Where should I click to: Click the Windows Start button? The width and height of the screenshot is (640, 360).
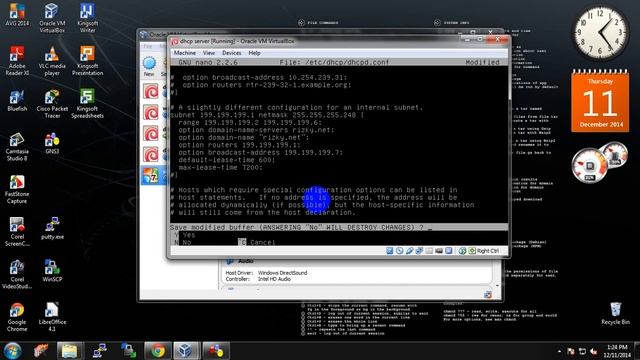click(x=12, y=351)
